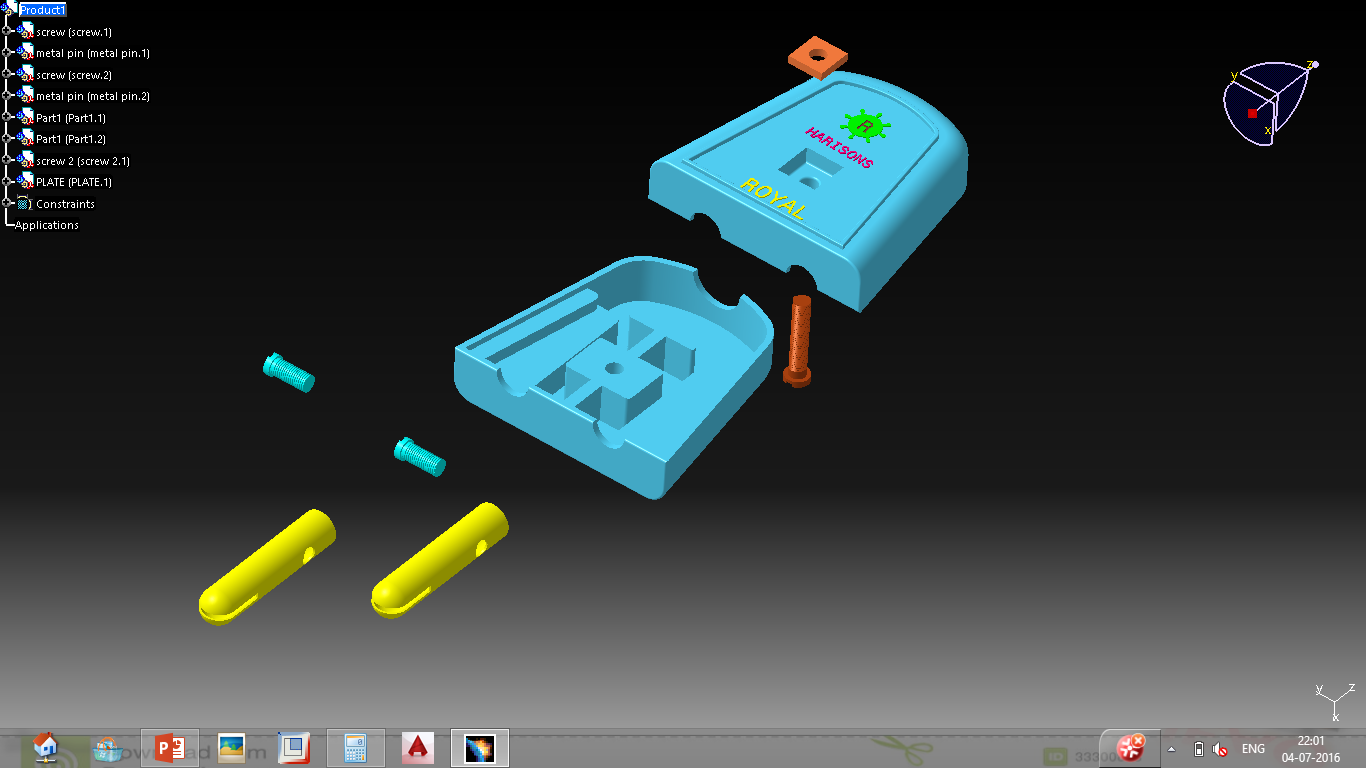
Task: Select the Product1 root node in the tree
Action: coord(43,10)
